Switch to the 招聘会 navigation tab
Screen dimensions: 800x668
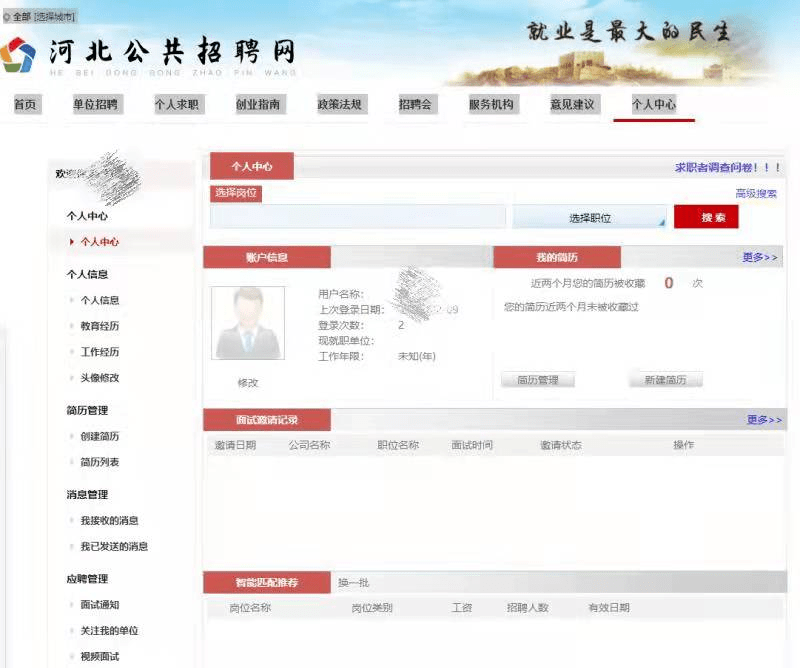pyautogui.click(x=414, y=103)
